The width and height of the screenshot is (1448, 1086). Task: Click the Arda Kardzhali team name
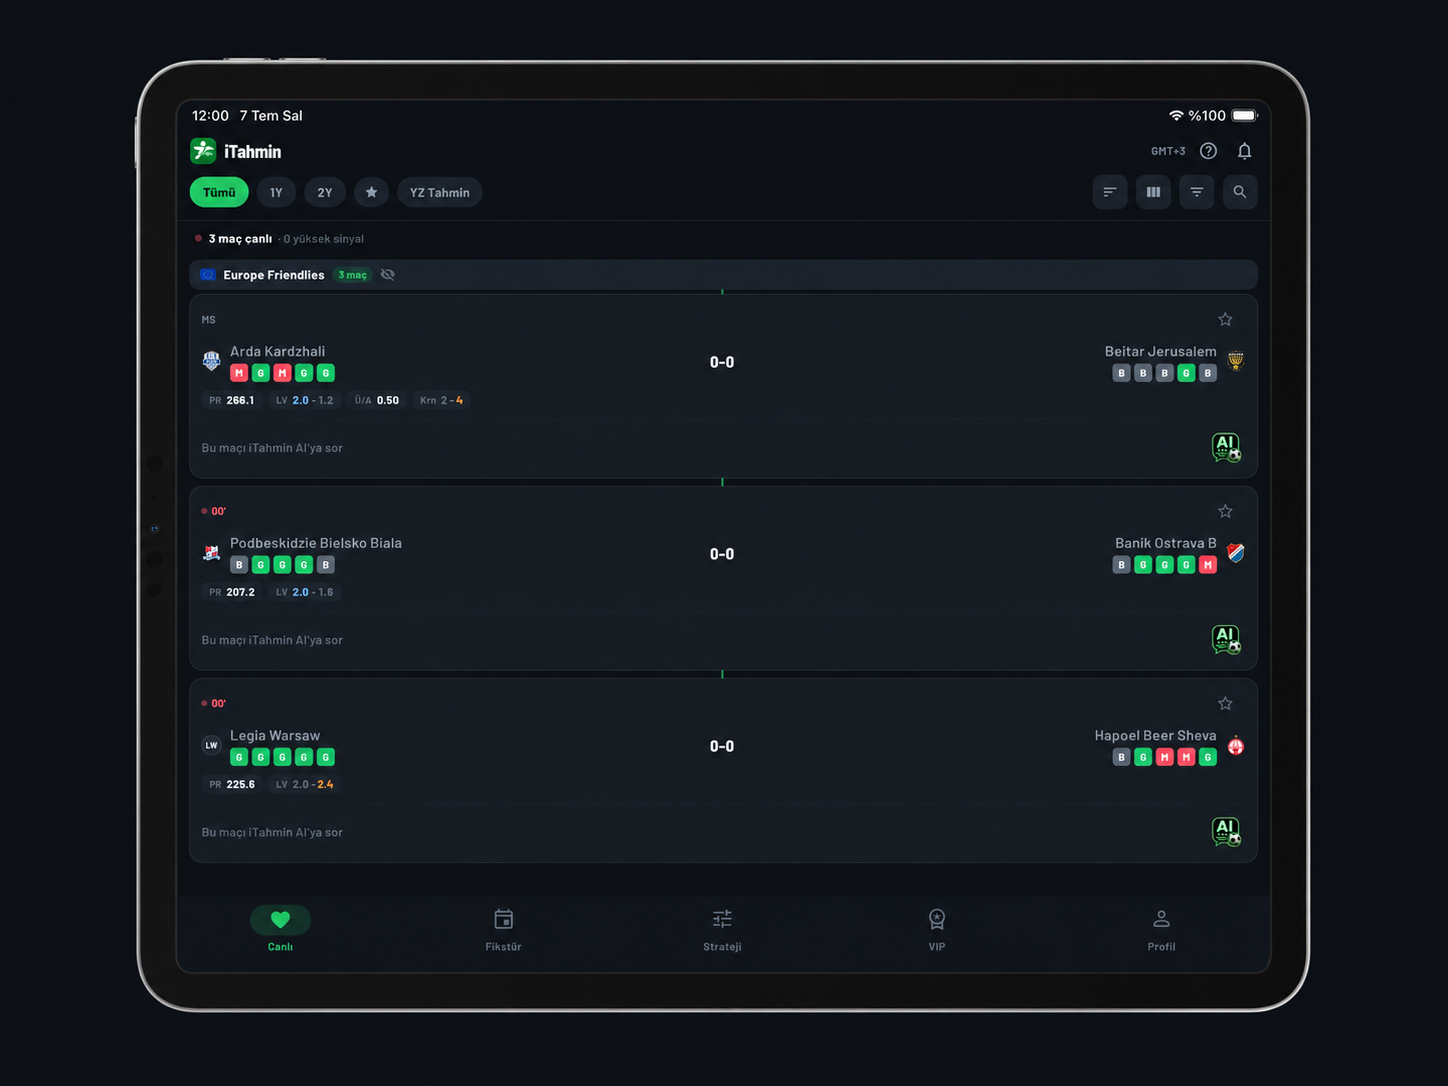(277, 351)
